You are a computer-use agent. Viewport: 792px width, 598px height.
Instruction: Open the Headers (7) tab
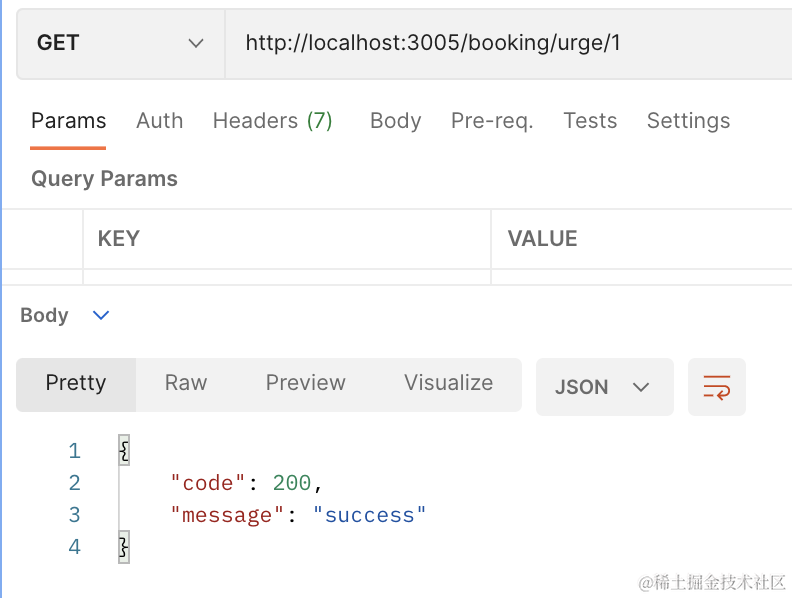click(x=272, y=121)
